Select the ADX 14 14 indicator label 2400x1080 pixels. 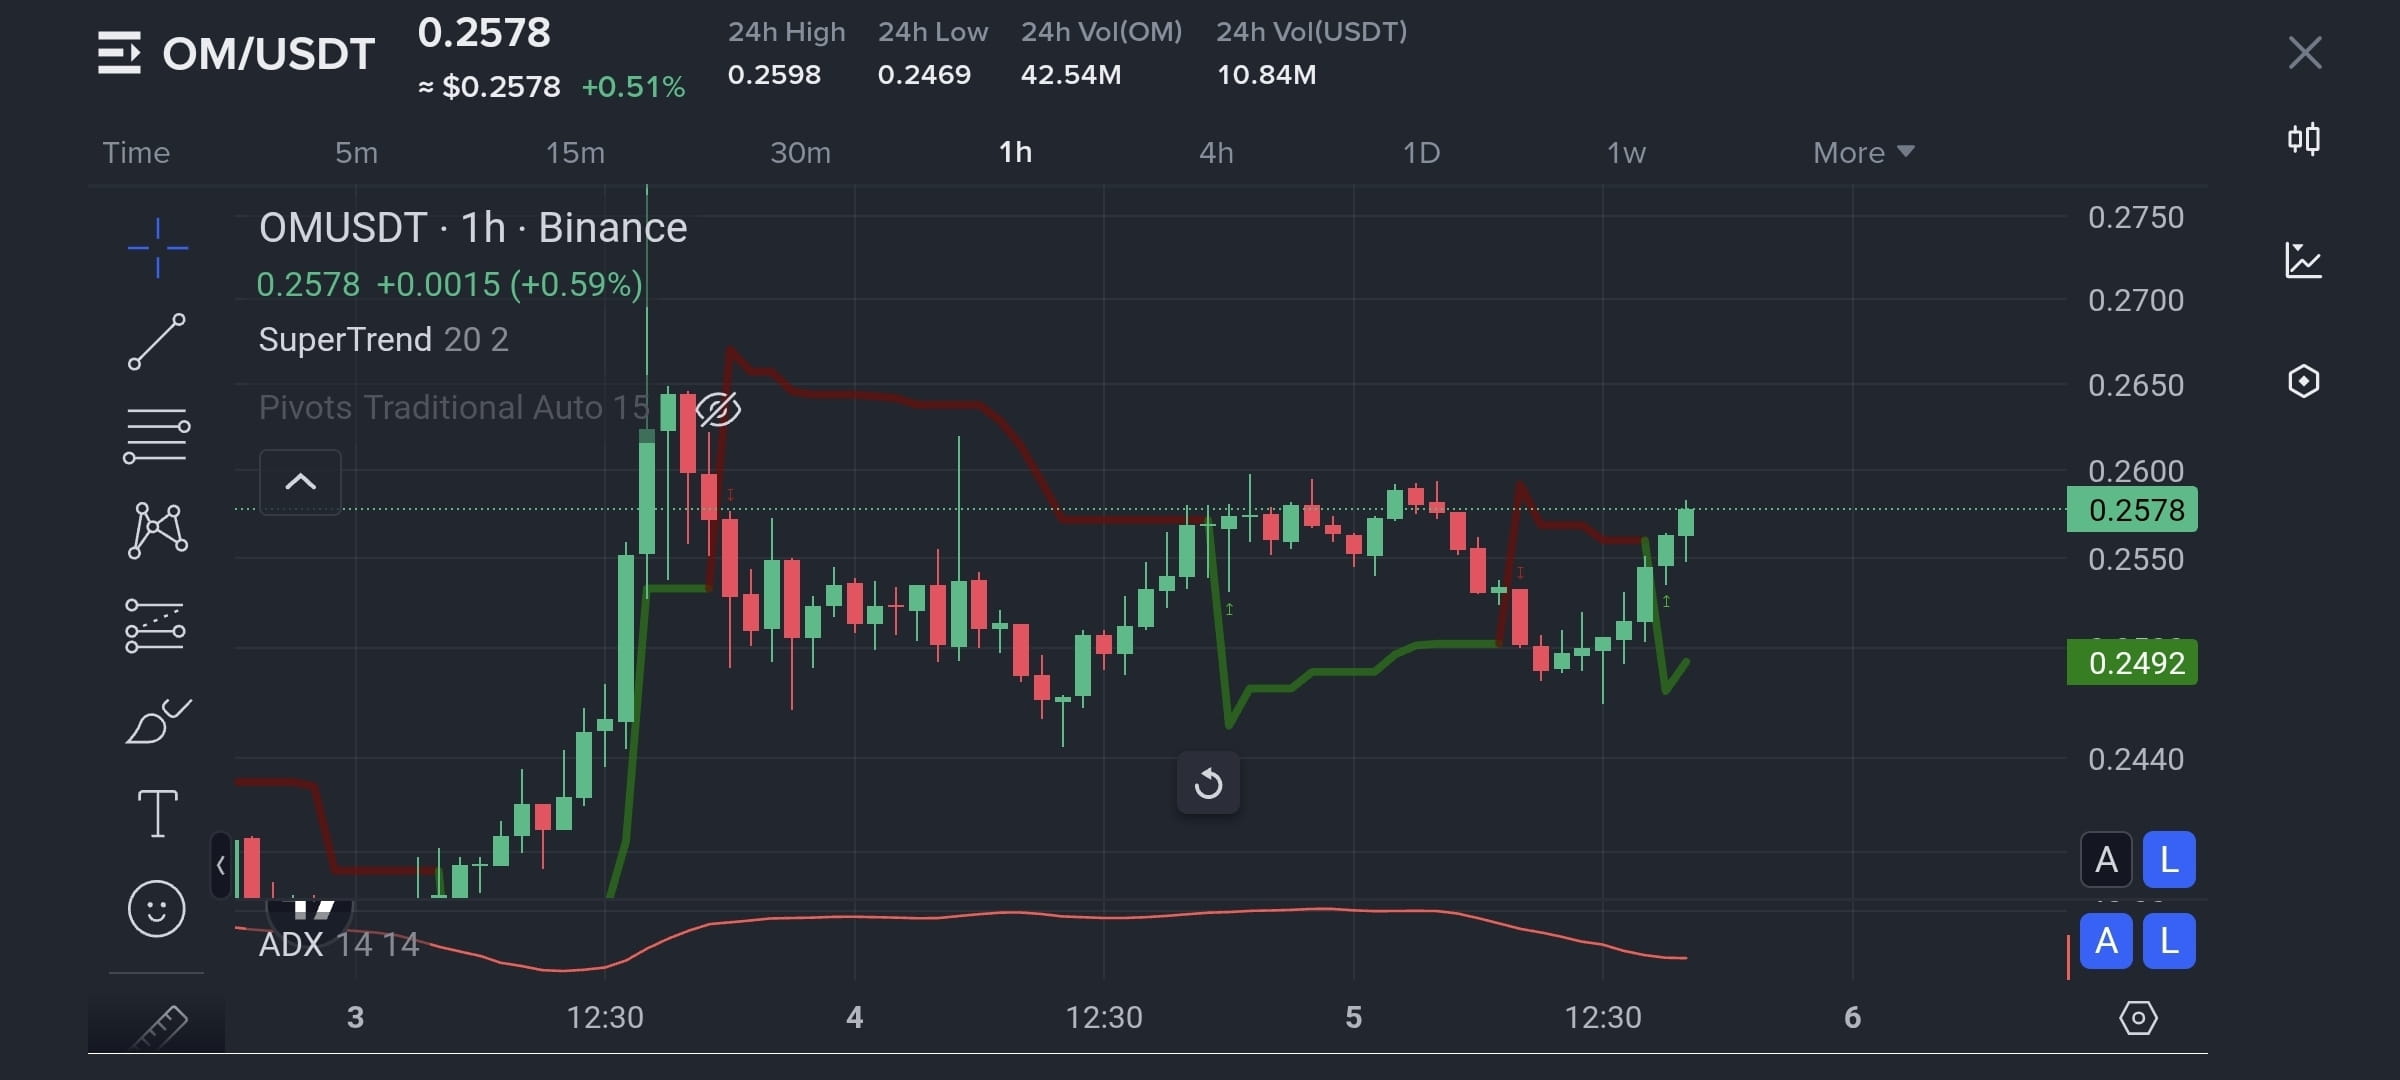(339, 944)
